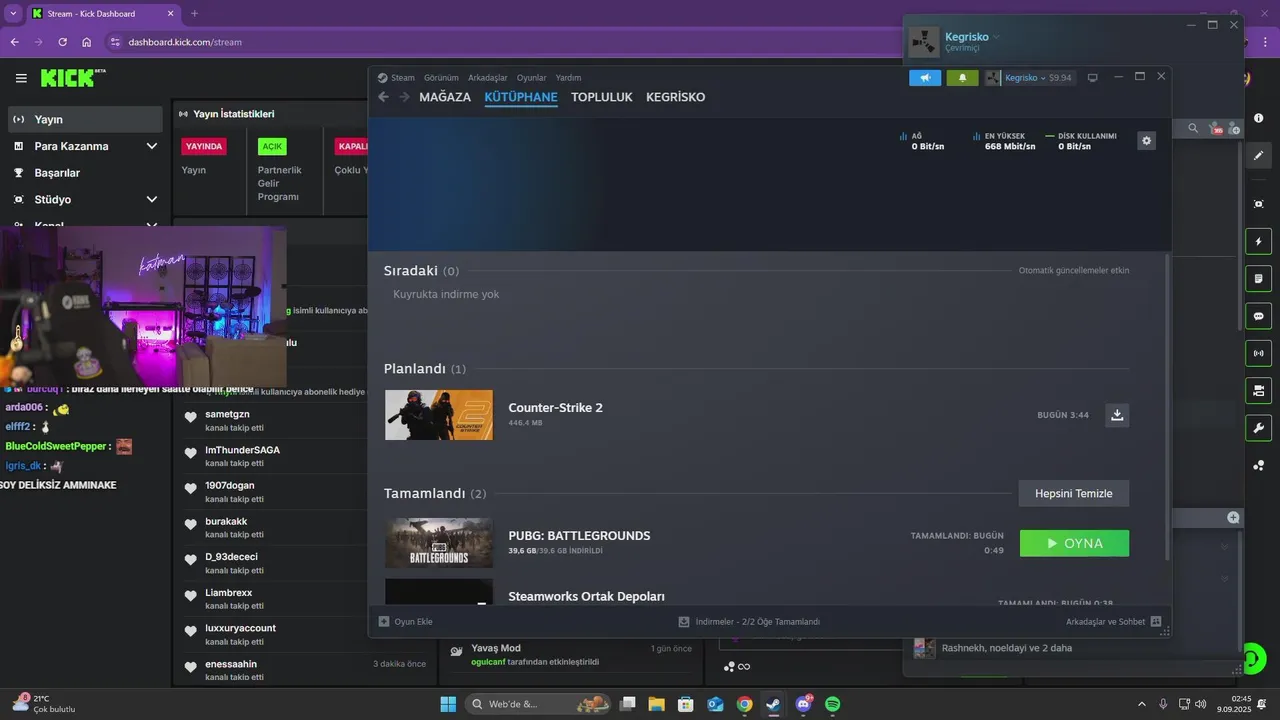Click lightning bolt quick actions icon

point(1258,241)
